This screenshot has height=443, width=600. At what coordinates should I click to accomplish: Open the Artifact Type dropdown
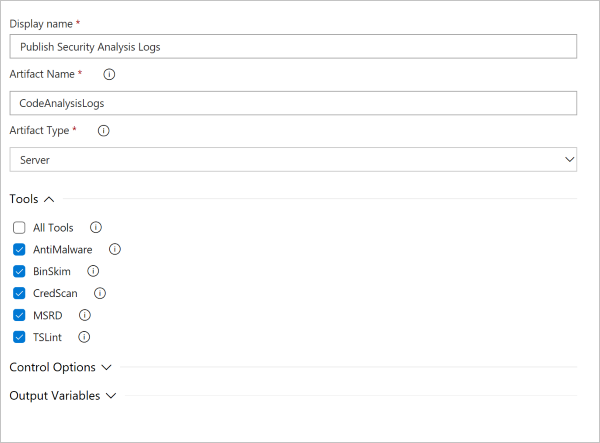coord(292,160)
